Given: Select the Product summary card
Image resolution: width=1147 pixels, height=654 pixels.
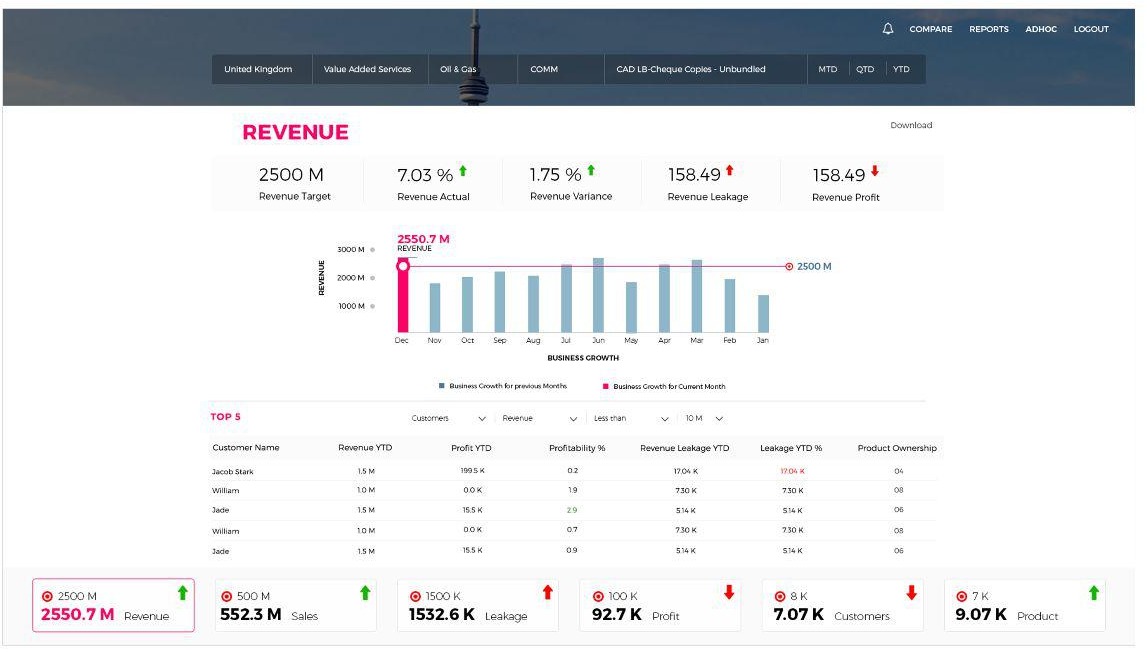Looking at the screenshot, I should click(1025, 606).
